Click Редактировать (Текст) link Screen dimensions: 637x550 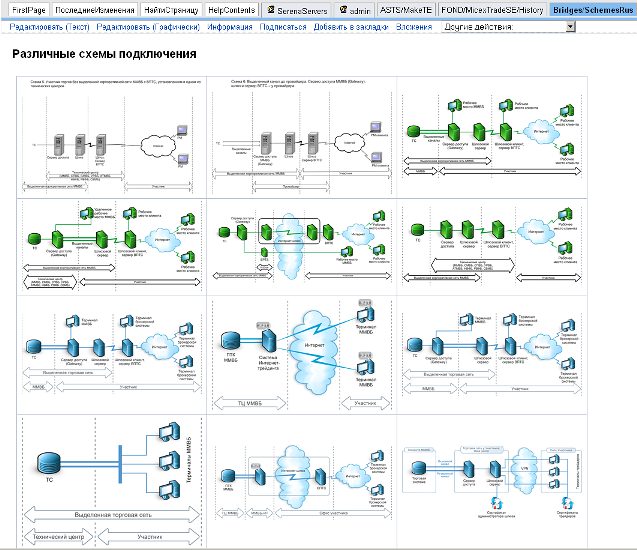coord(49,27)
